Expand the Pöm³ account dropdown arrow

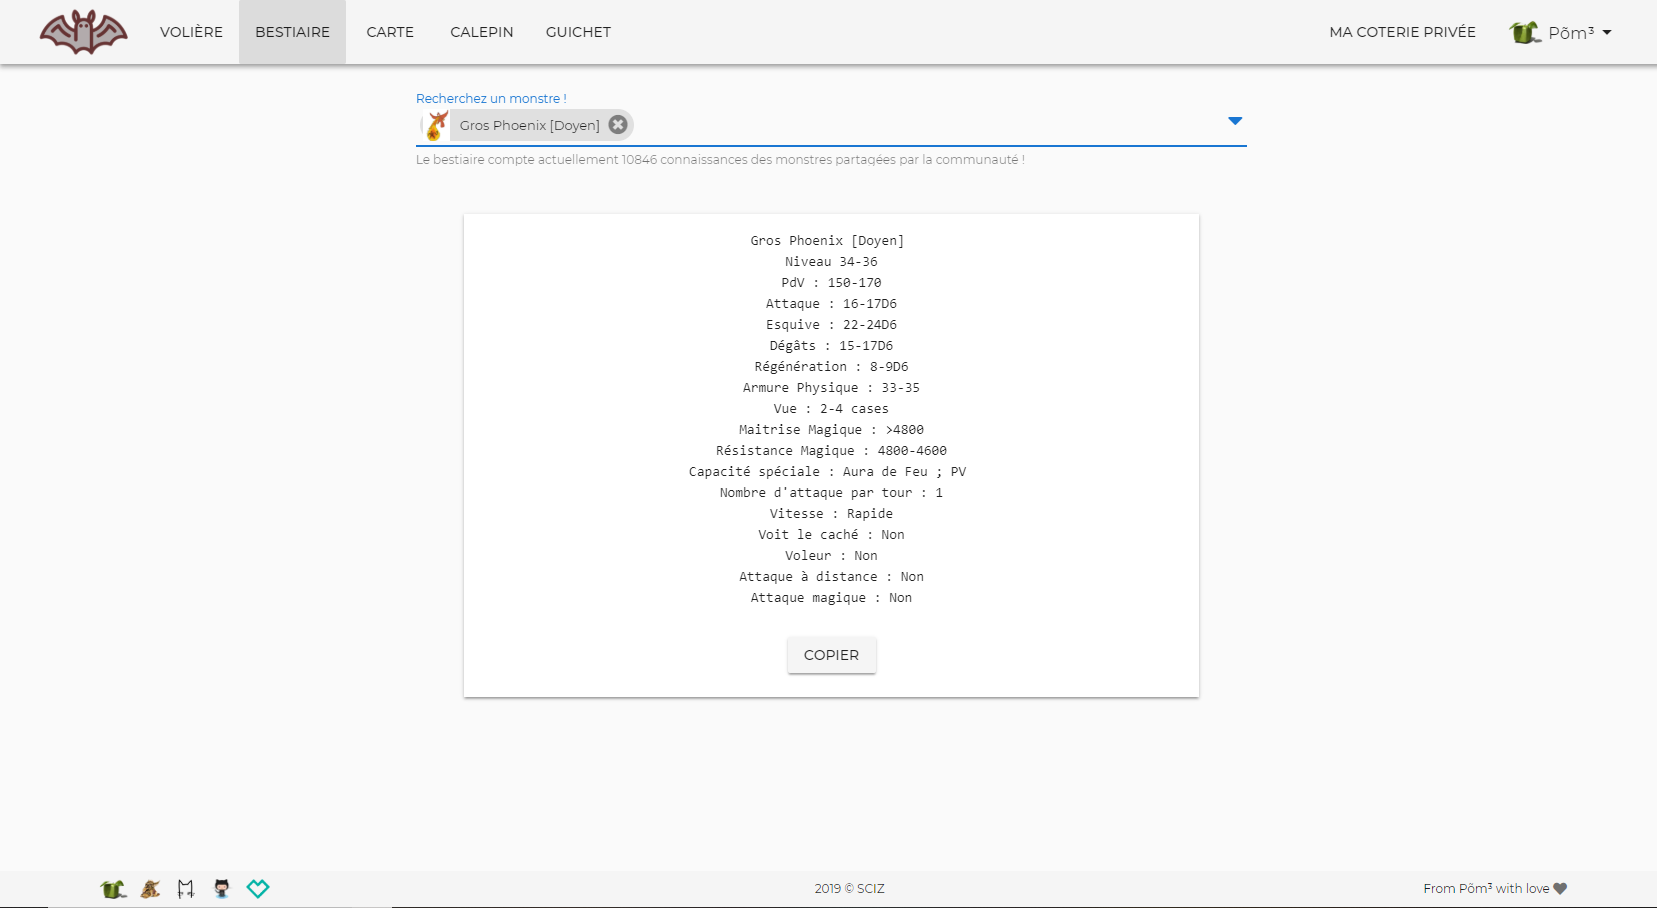coord(1607,32)
